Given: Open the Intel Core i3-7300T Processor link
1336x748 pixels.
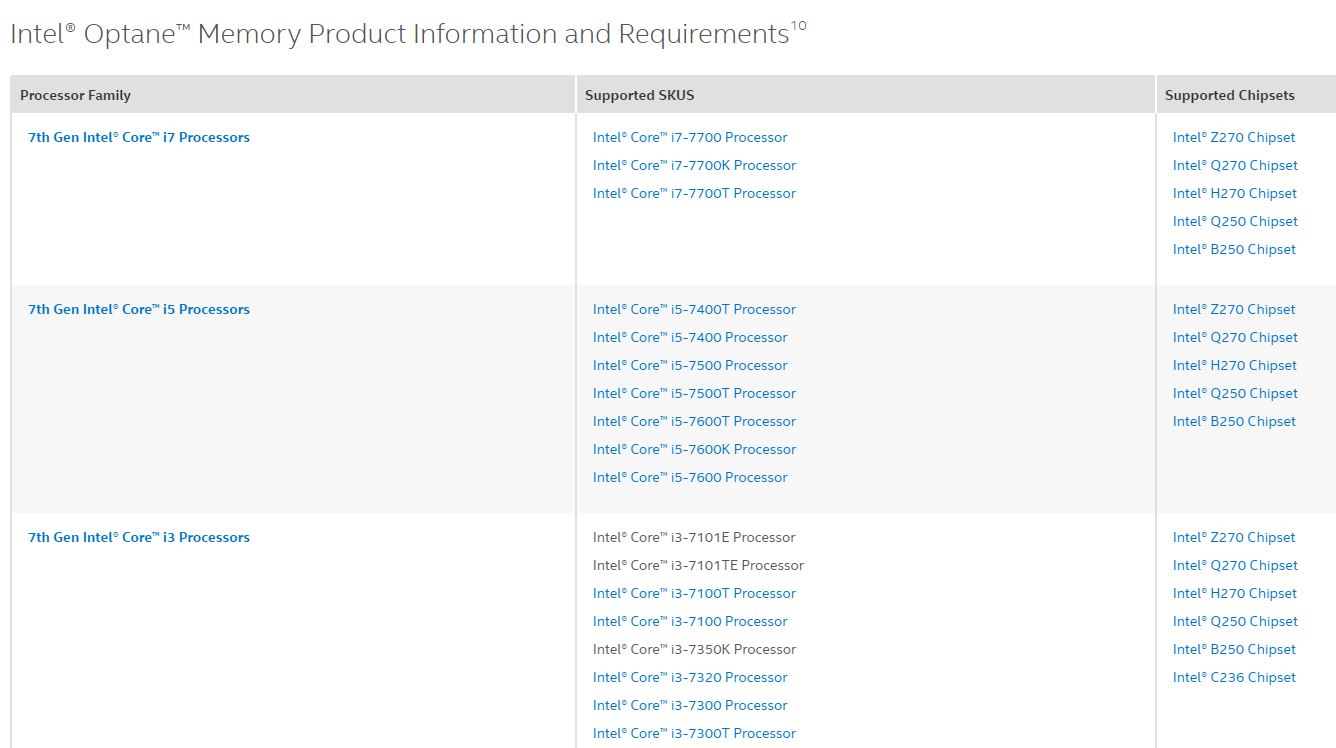Looking at the screenshot, I should pyautogui.click(x=694, y=734).
